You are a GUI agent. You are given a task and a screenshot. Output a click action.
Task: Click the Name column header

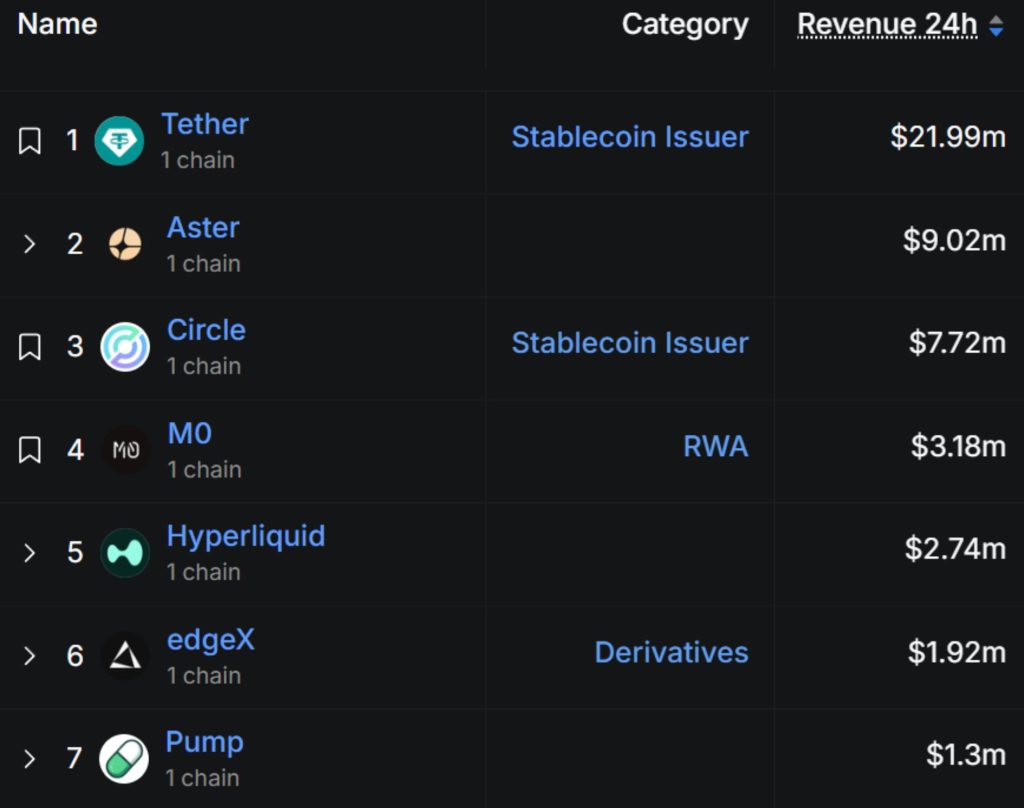(56, 24)
